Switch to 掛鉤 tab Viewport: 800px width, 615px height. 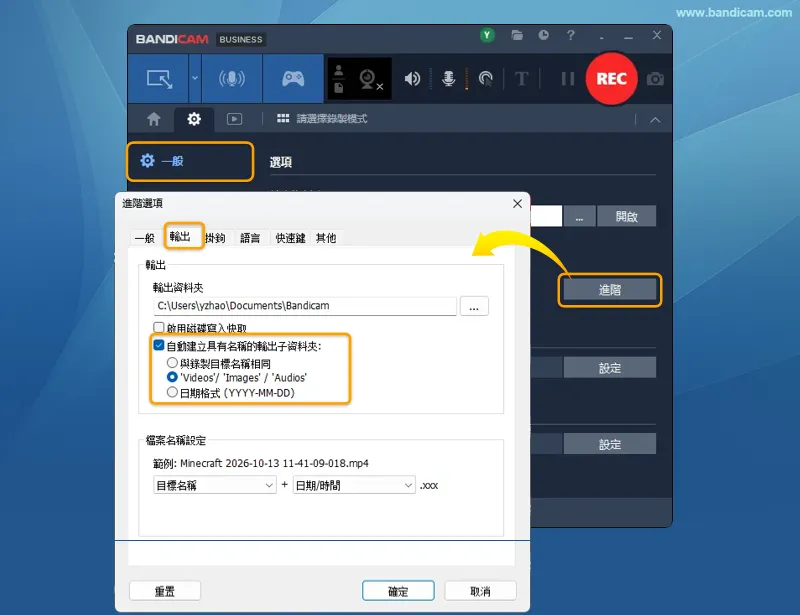[x=215, y=238]
